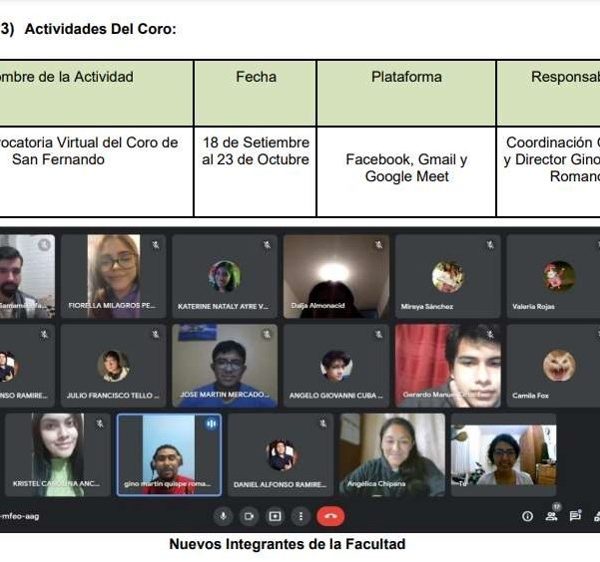Click speaking indicator on gino martin quispe tile
The width and height of the screenshot is (600, 562).
(x=211, y=424)
